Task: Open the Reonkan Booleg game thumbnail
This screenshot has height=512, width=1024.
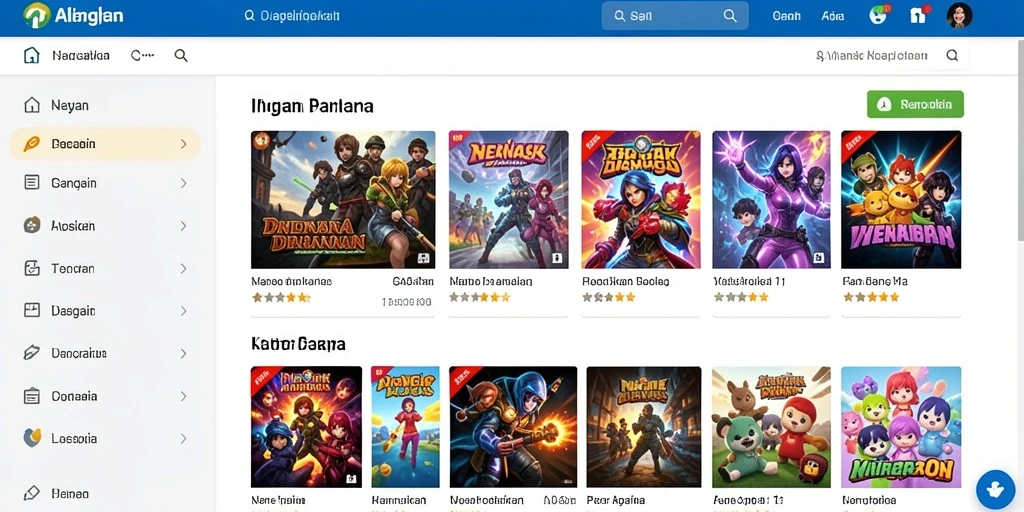Action: [641, 200]
